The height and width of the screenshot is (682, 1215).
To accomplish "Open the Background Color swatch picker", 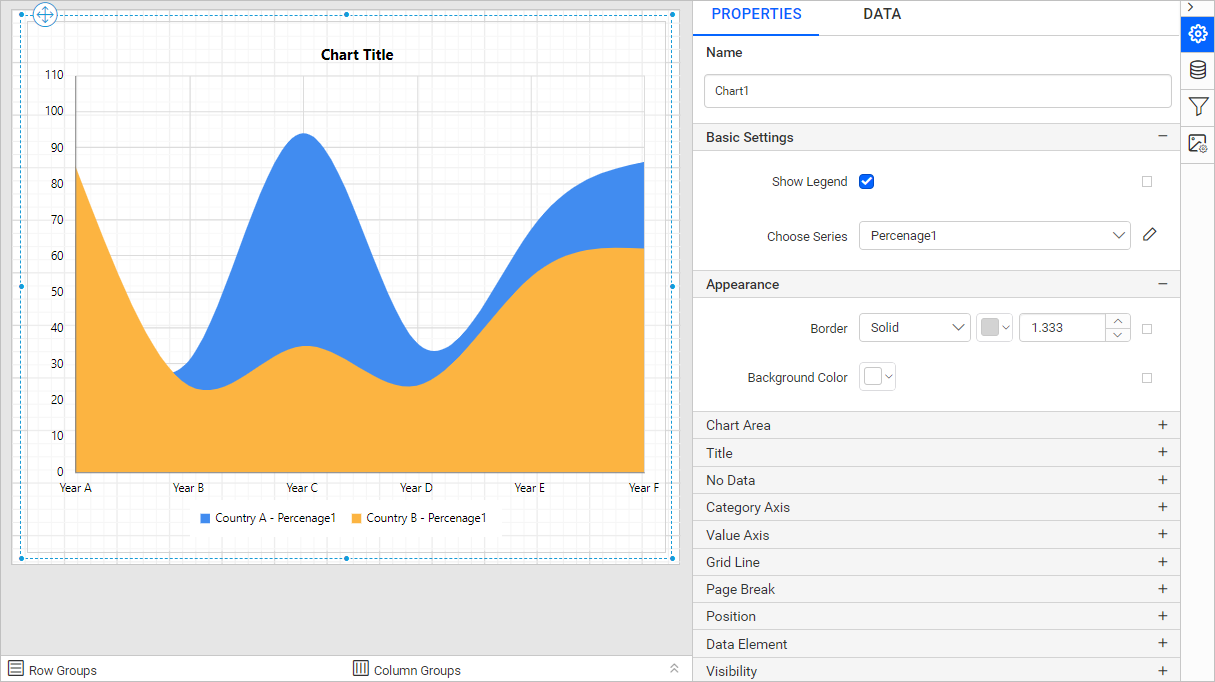I will pyautogui.click(x=878, y=377).
